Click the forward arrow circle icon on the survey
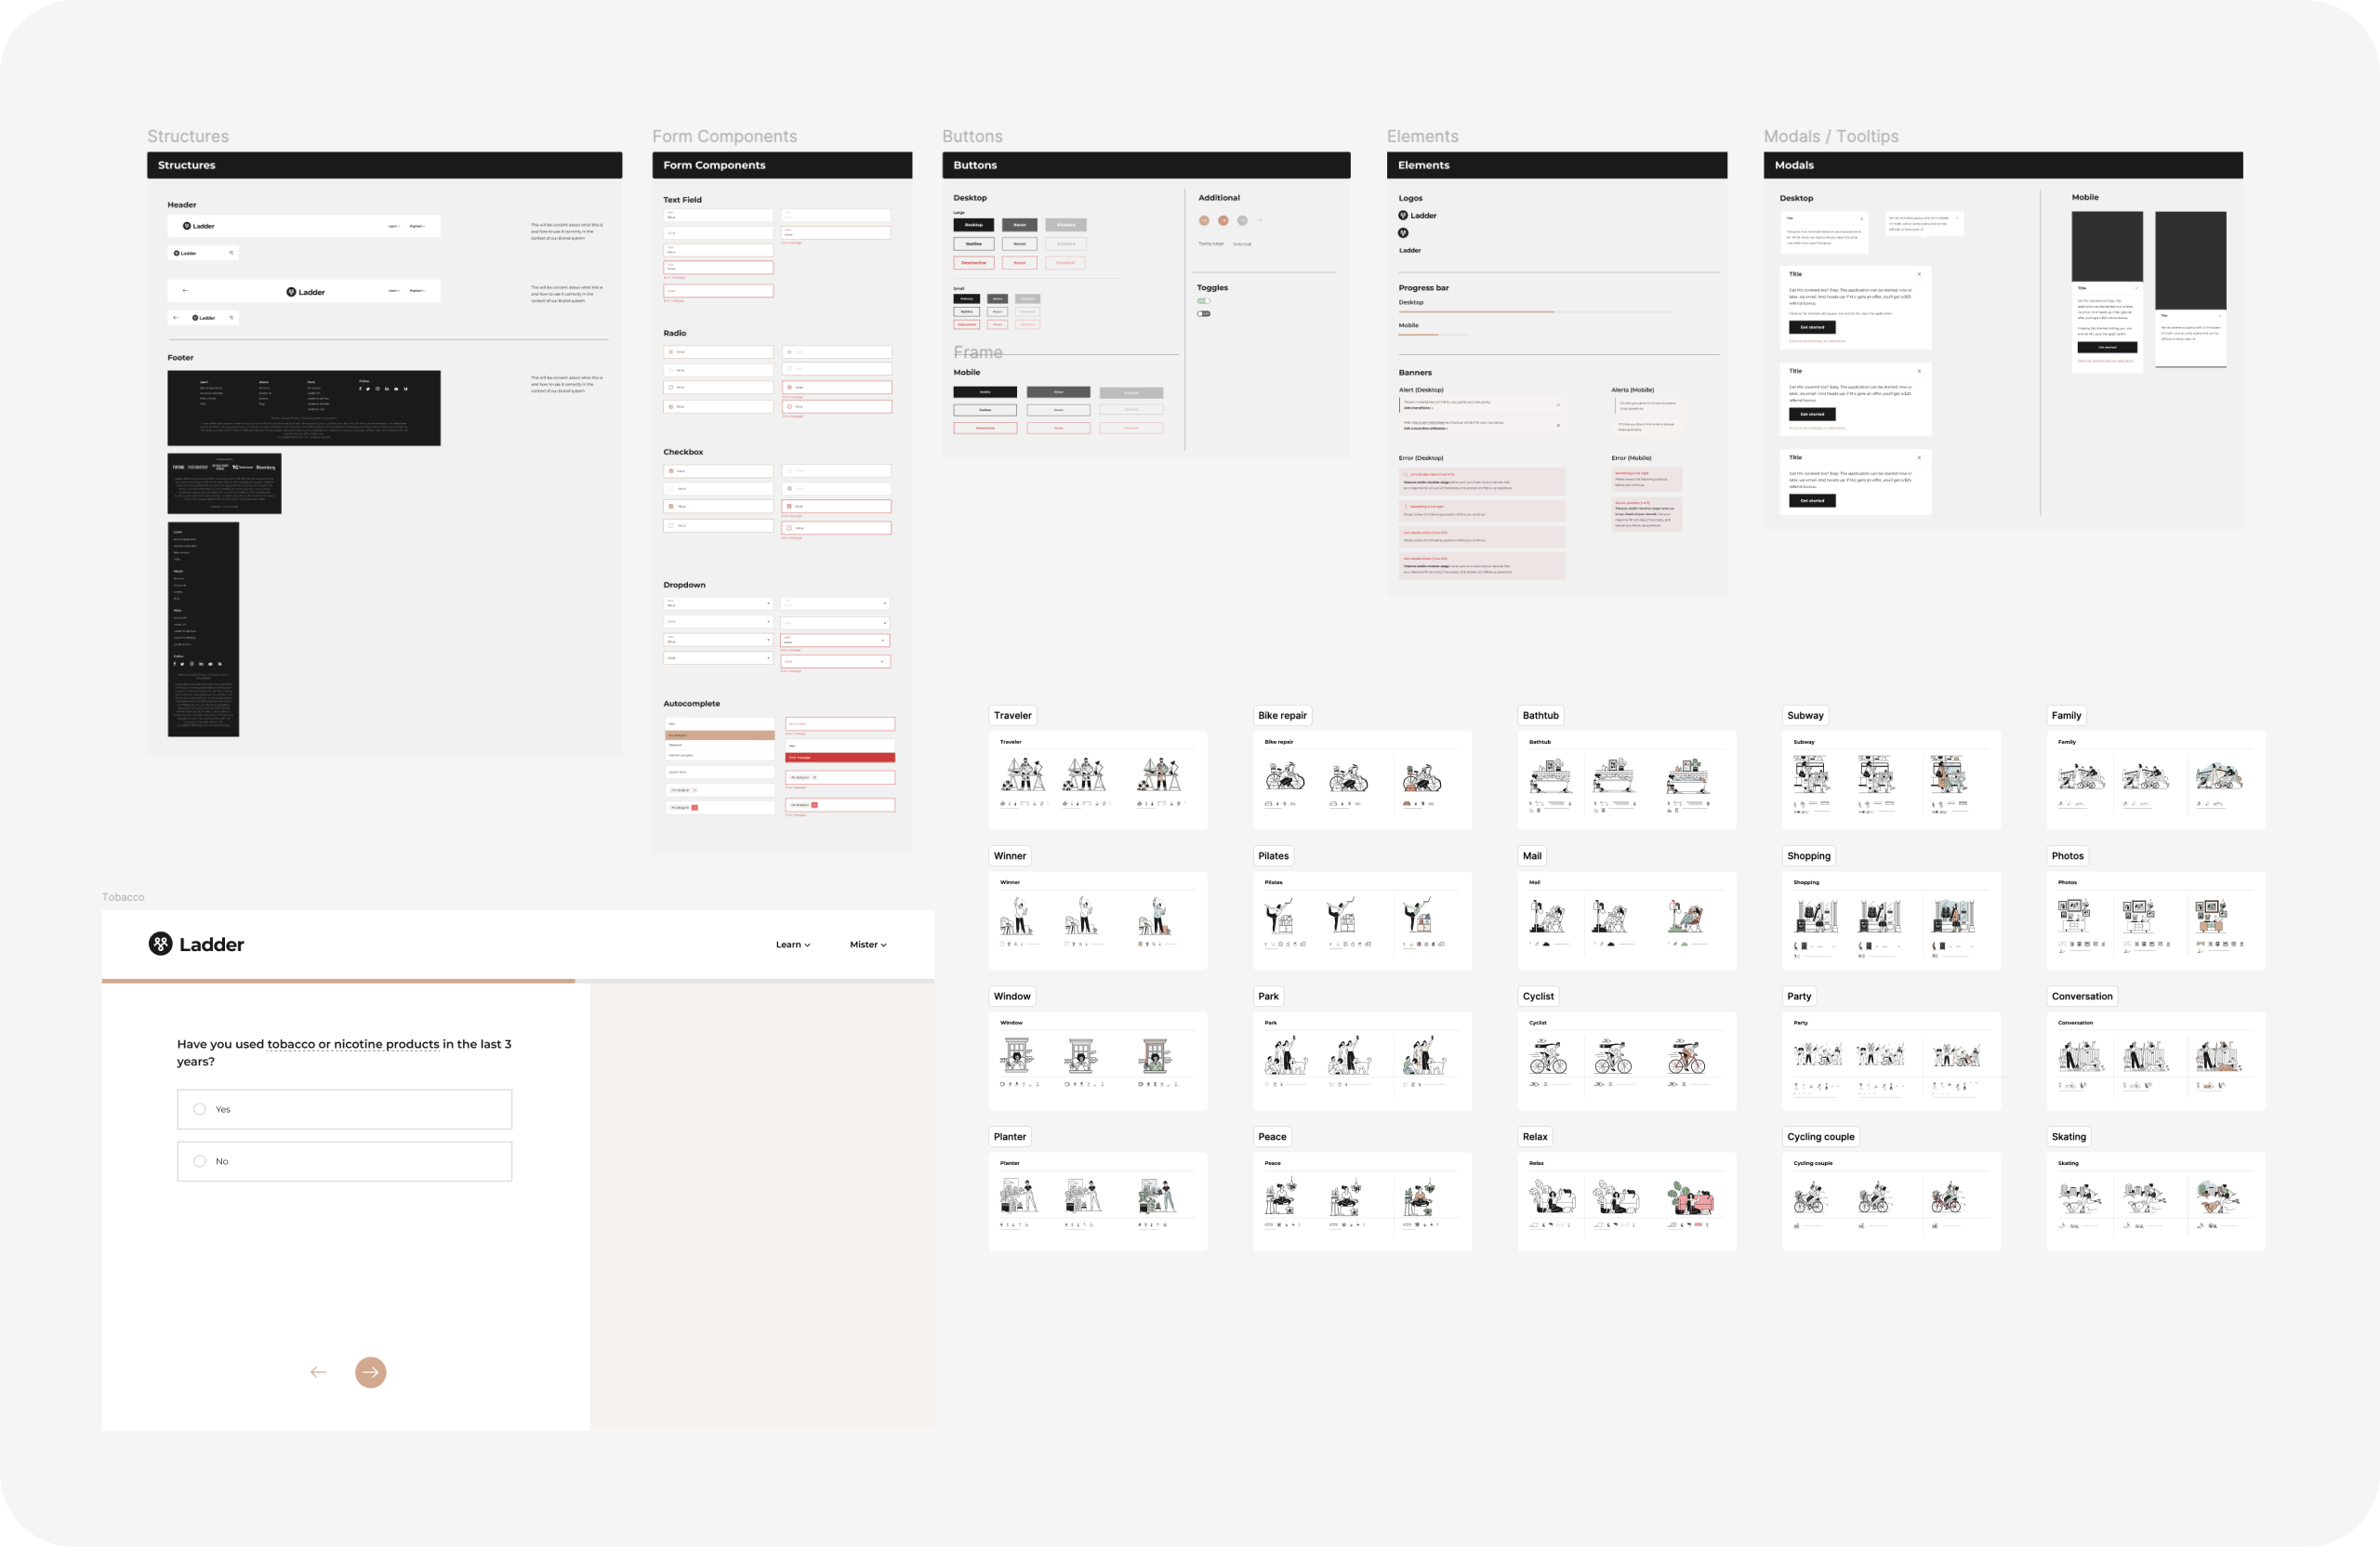 point(370,1372)
